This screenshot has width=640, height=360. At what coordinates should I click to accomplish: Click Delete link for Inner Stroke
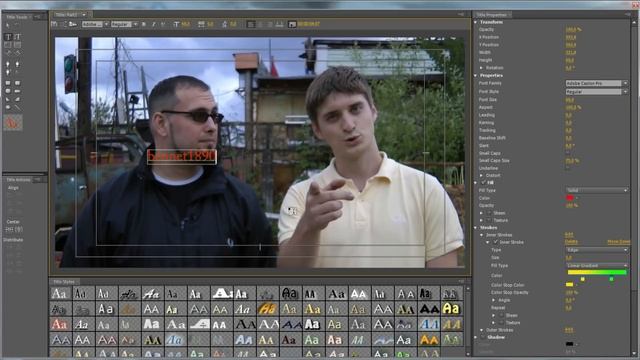coord(571,242)
